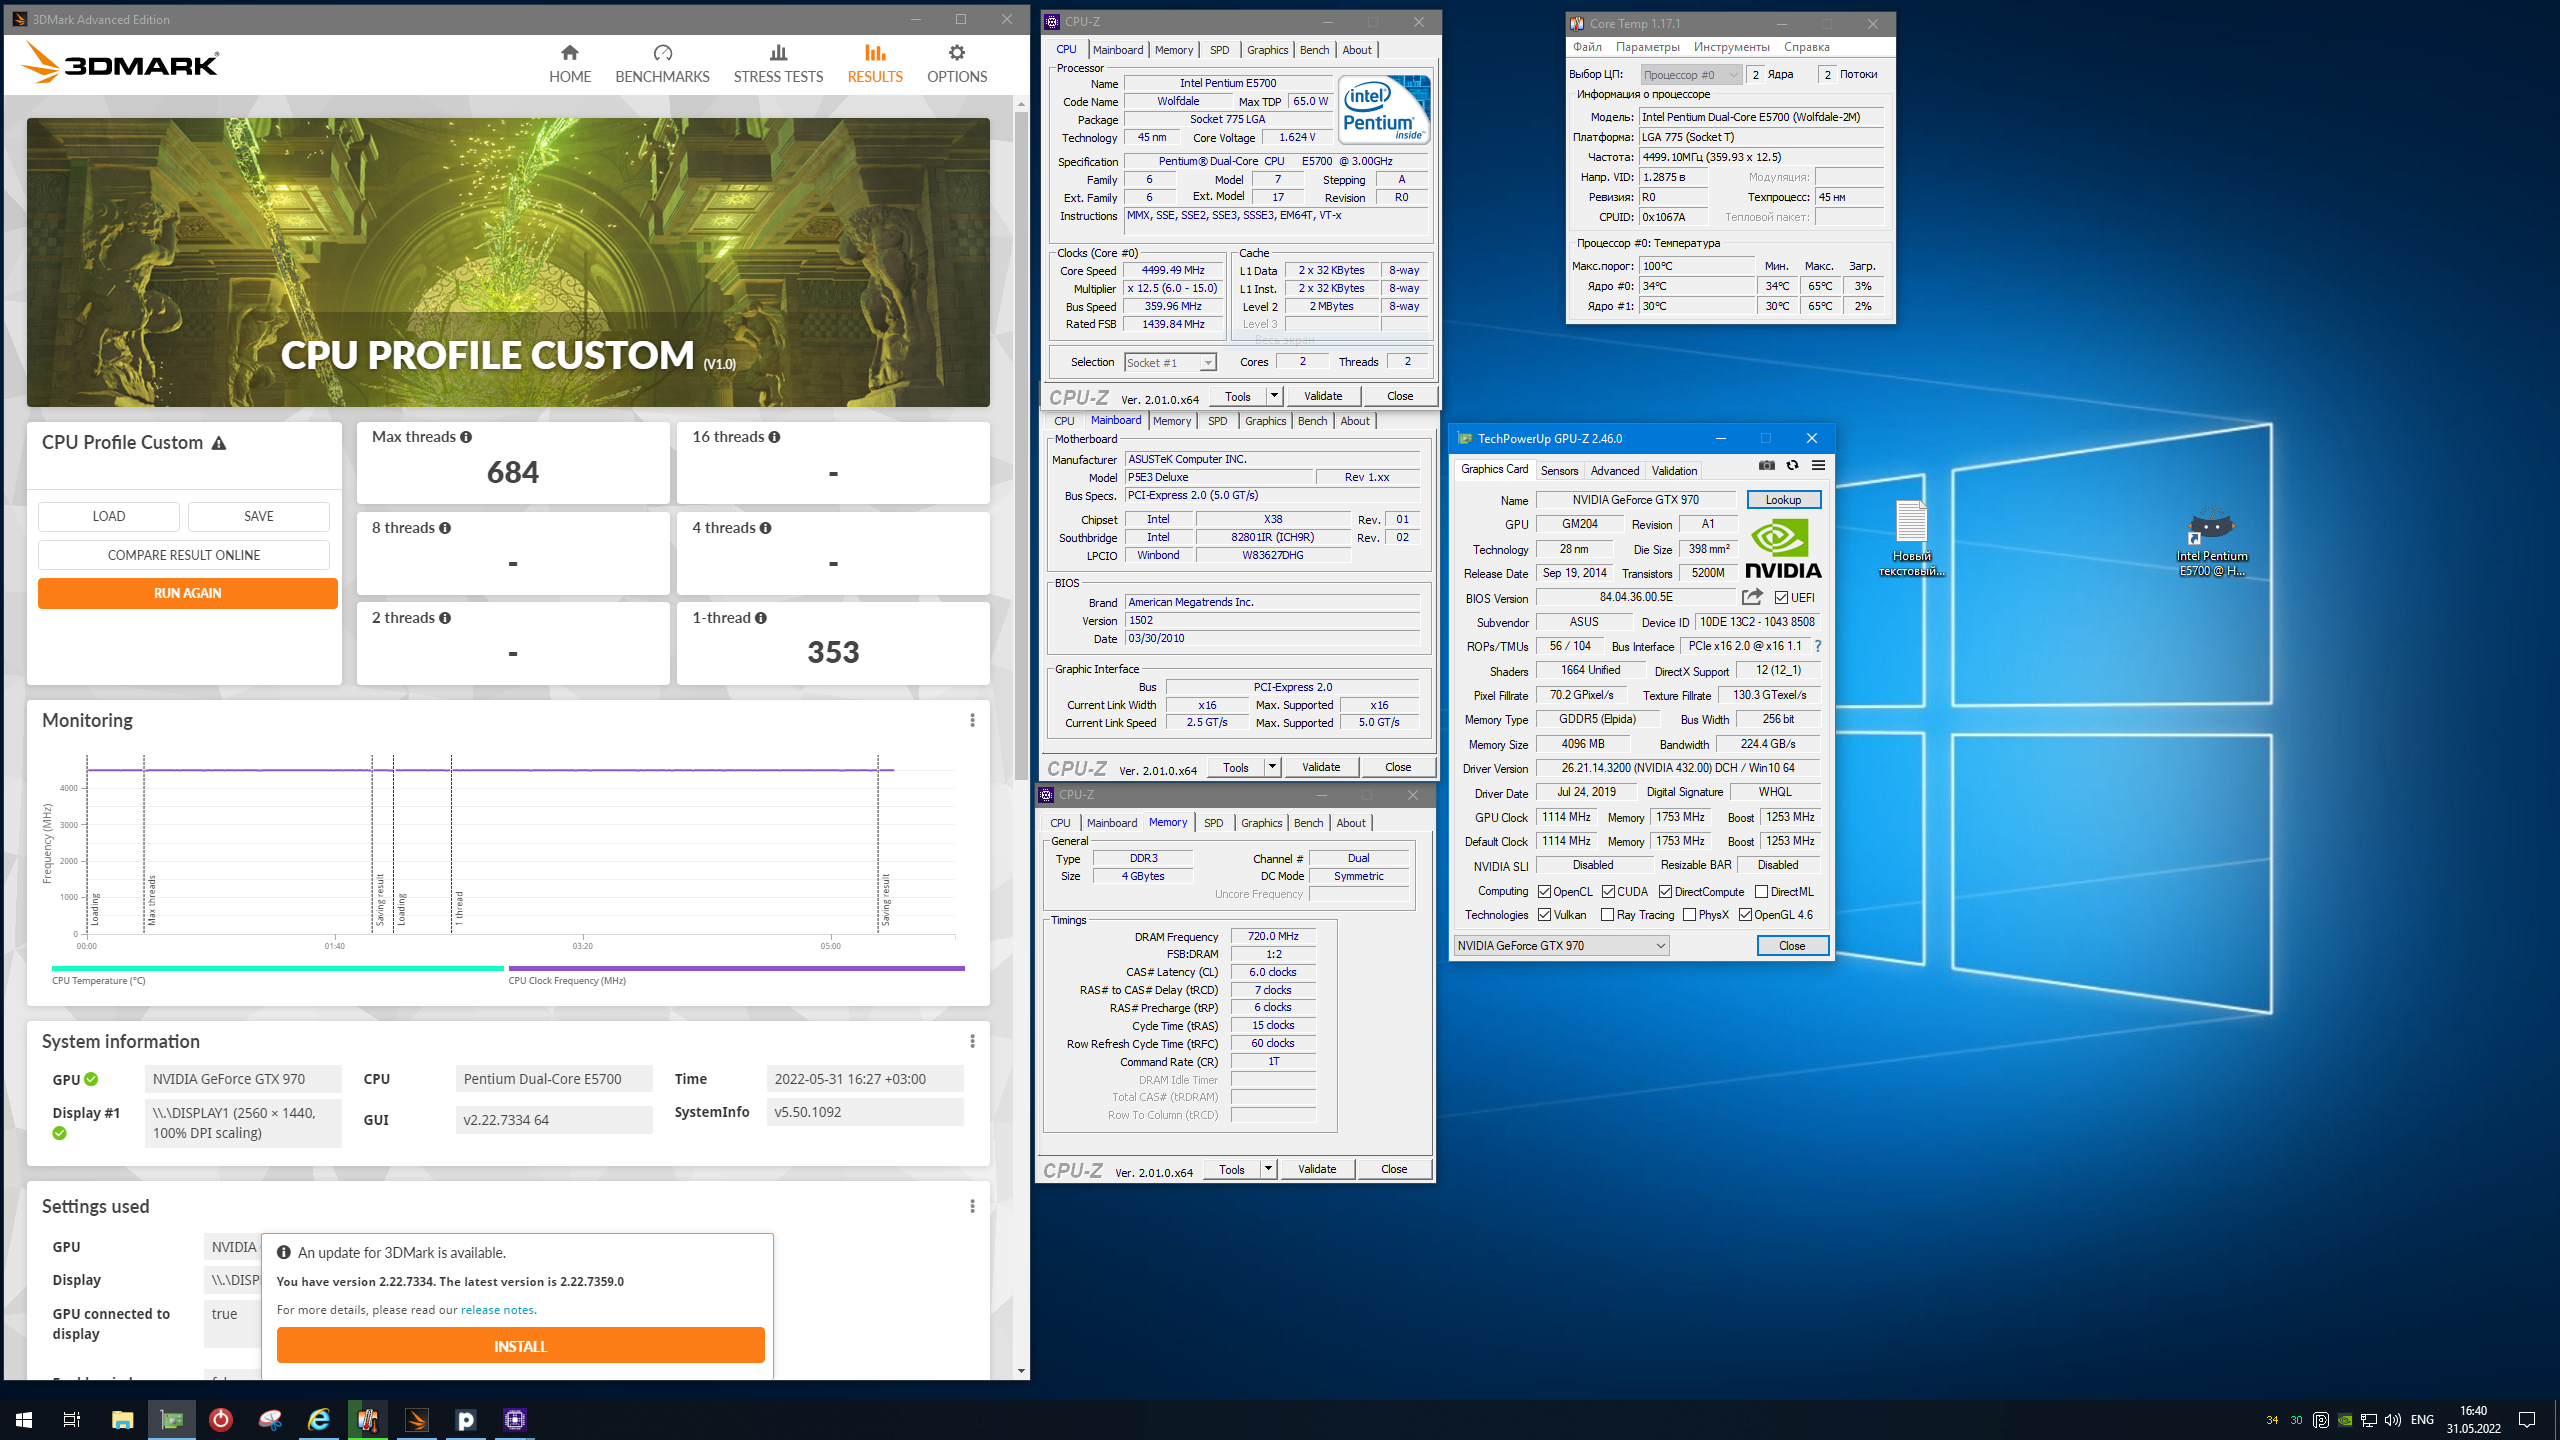Switch to the Sensors tab in GPU-Z

click(1559, 471)
